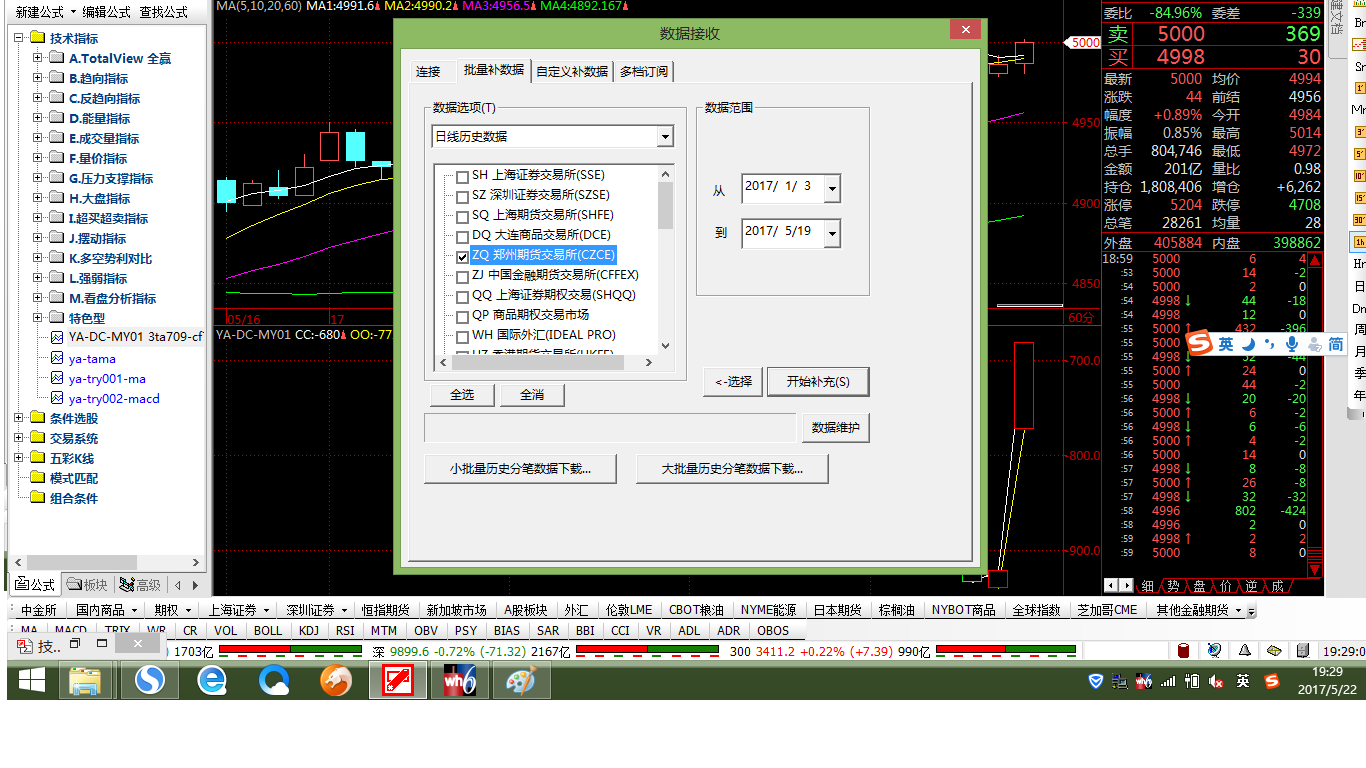Uncheck the ZQ 郑州期货交易所(CZCE) checkbox

pos(462,257)
